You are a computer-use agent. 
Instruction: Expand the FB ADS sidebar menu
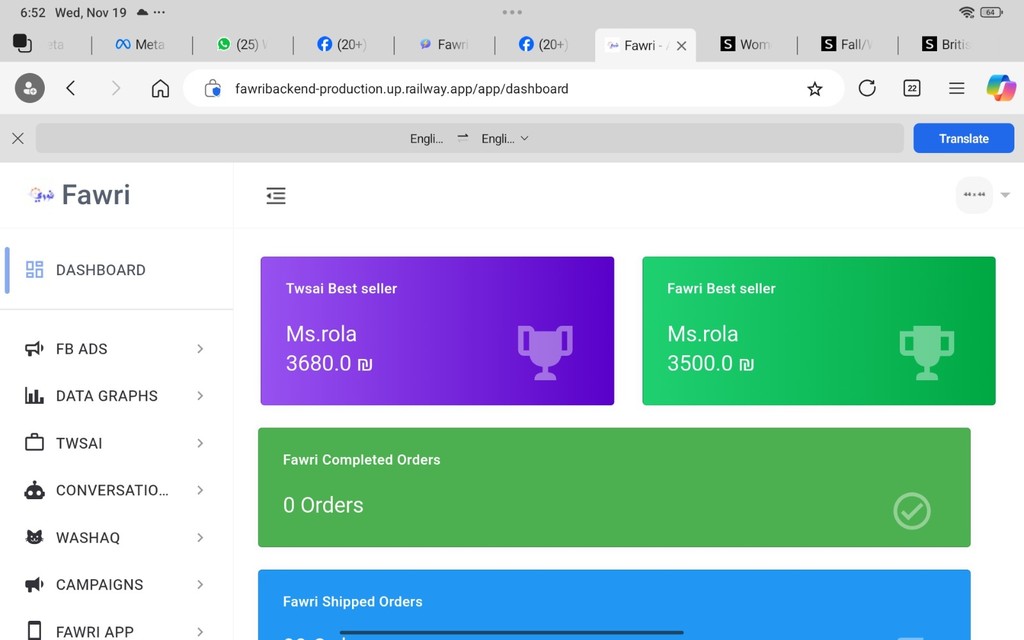(115, 349)
